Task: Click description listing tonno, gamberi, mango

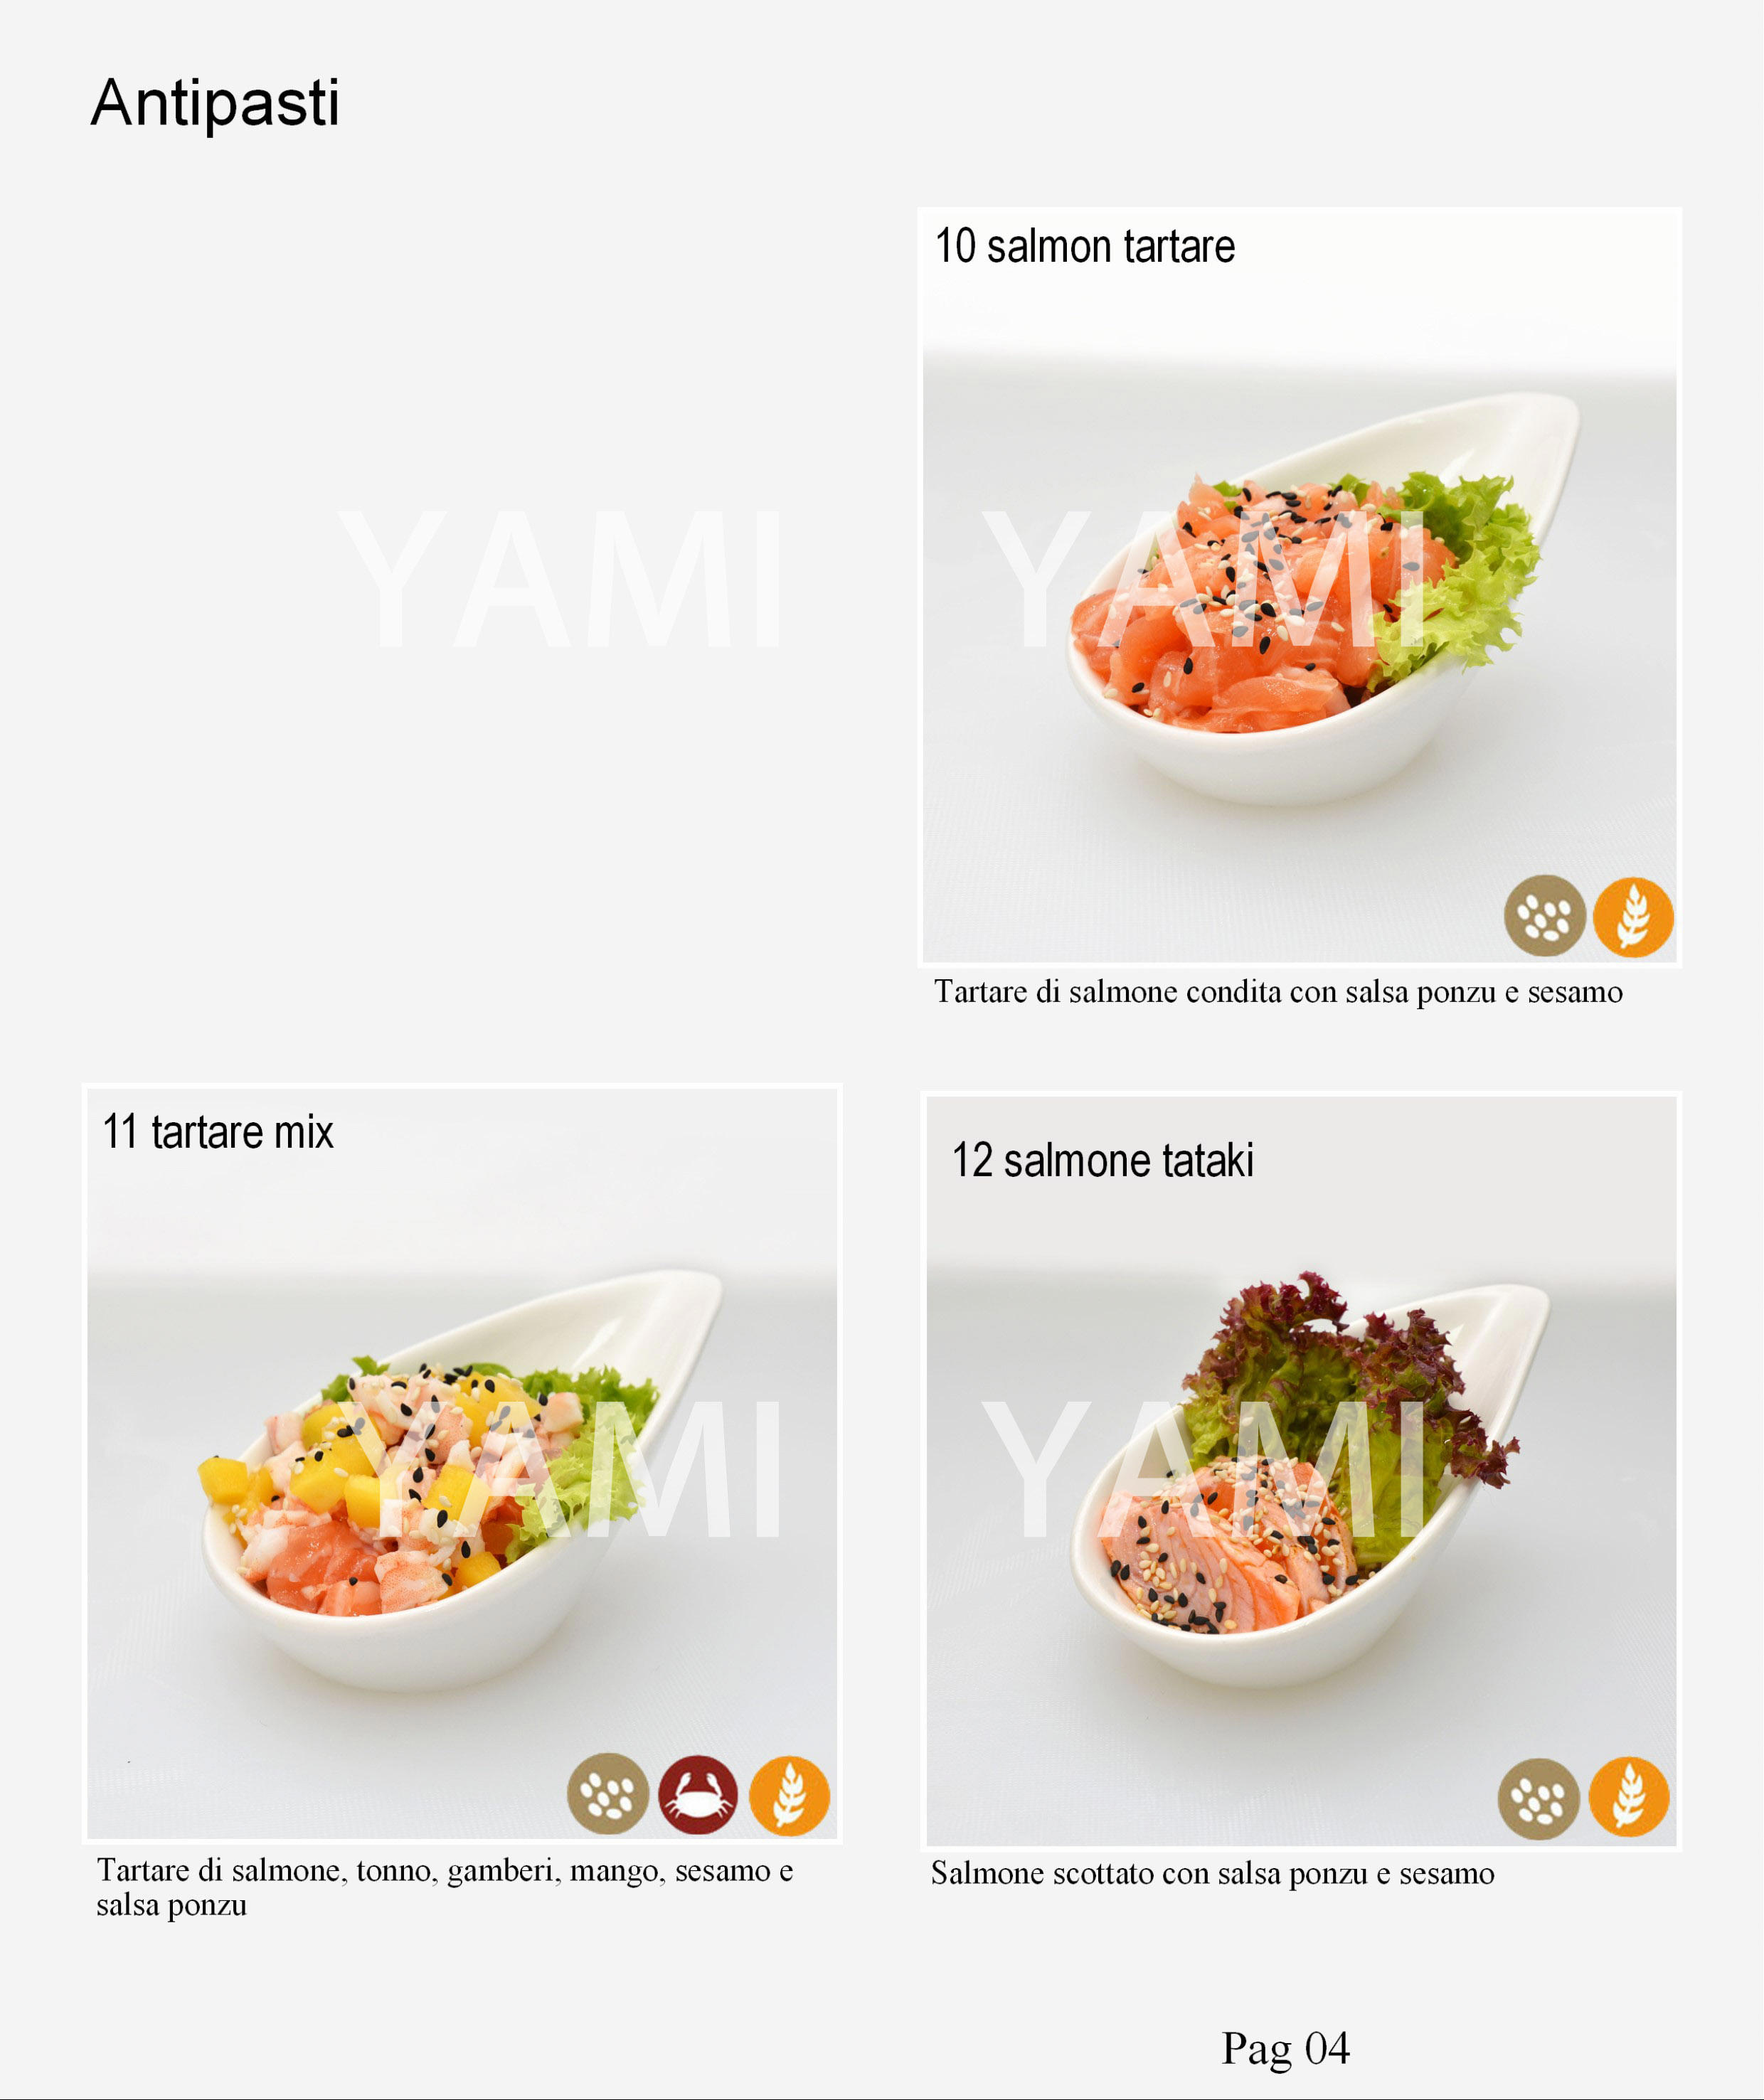Action: (x=445, y=1887)
